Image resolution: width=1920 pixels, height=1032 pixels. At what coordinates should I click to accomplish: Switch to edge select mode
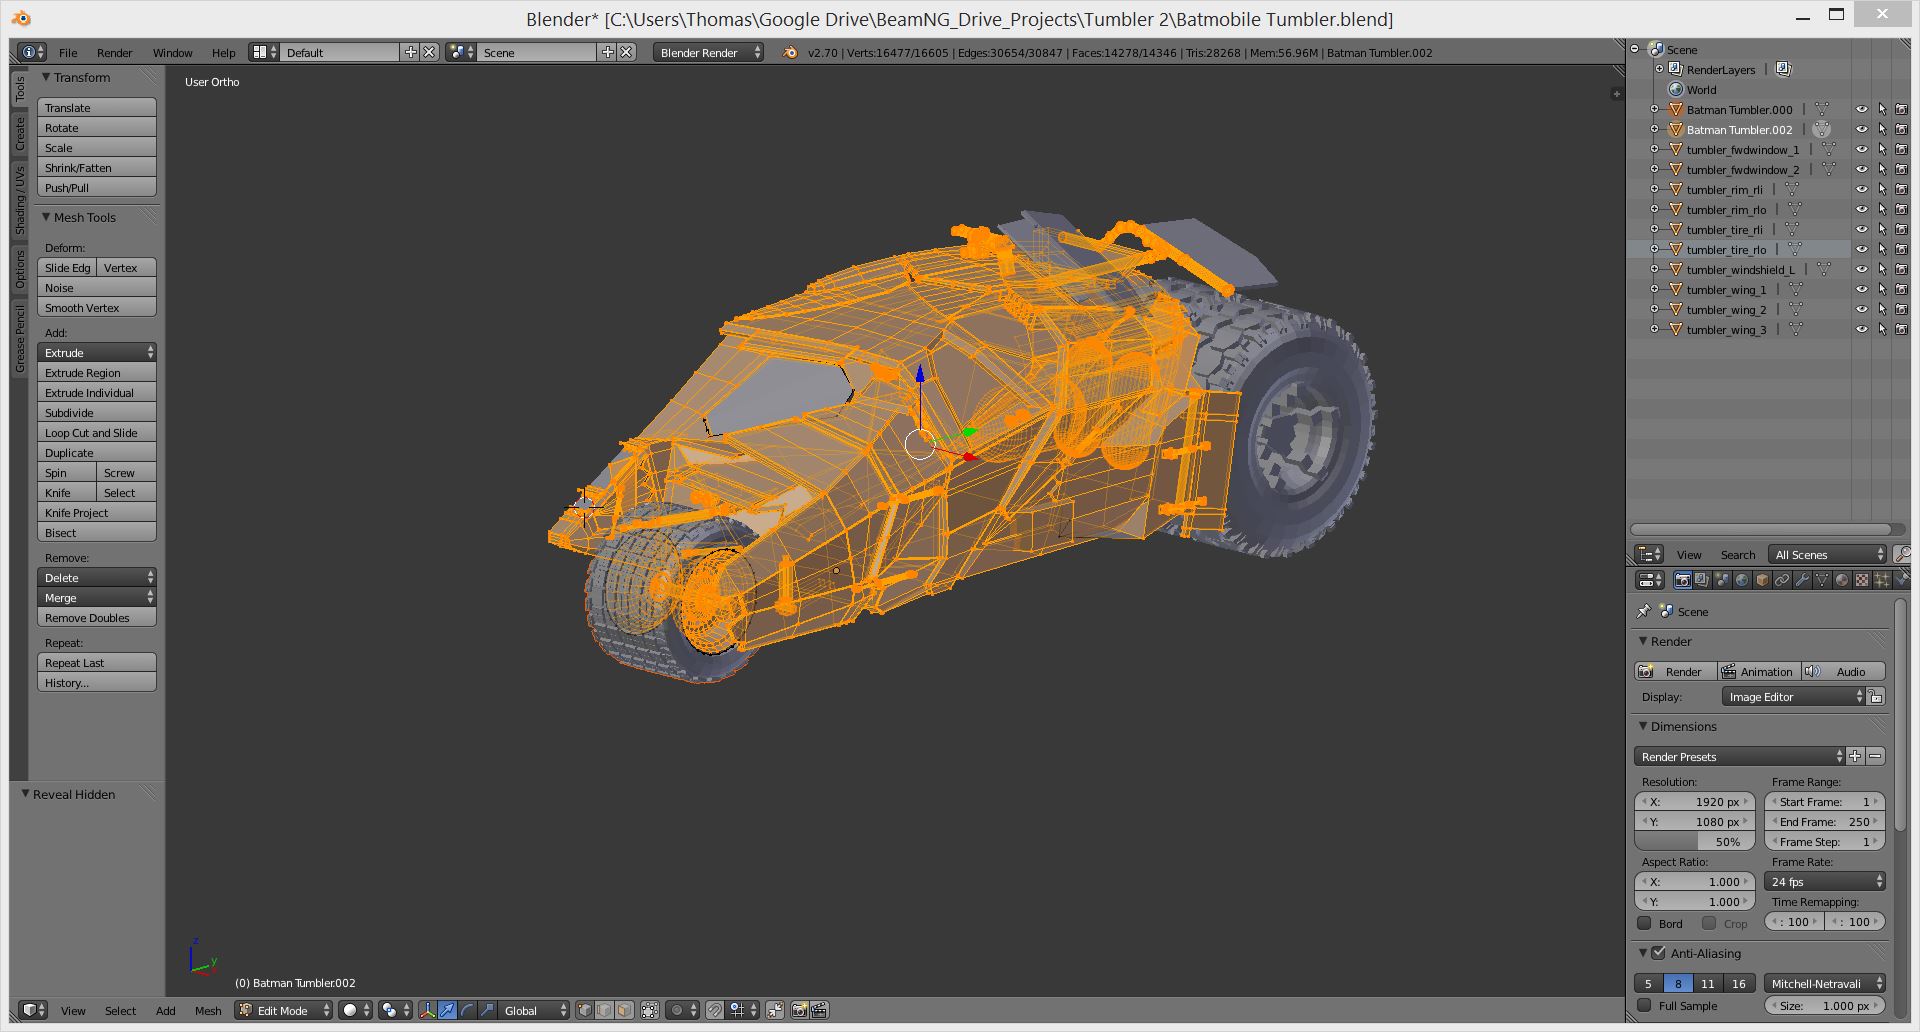[x=604, y=1010]
